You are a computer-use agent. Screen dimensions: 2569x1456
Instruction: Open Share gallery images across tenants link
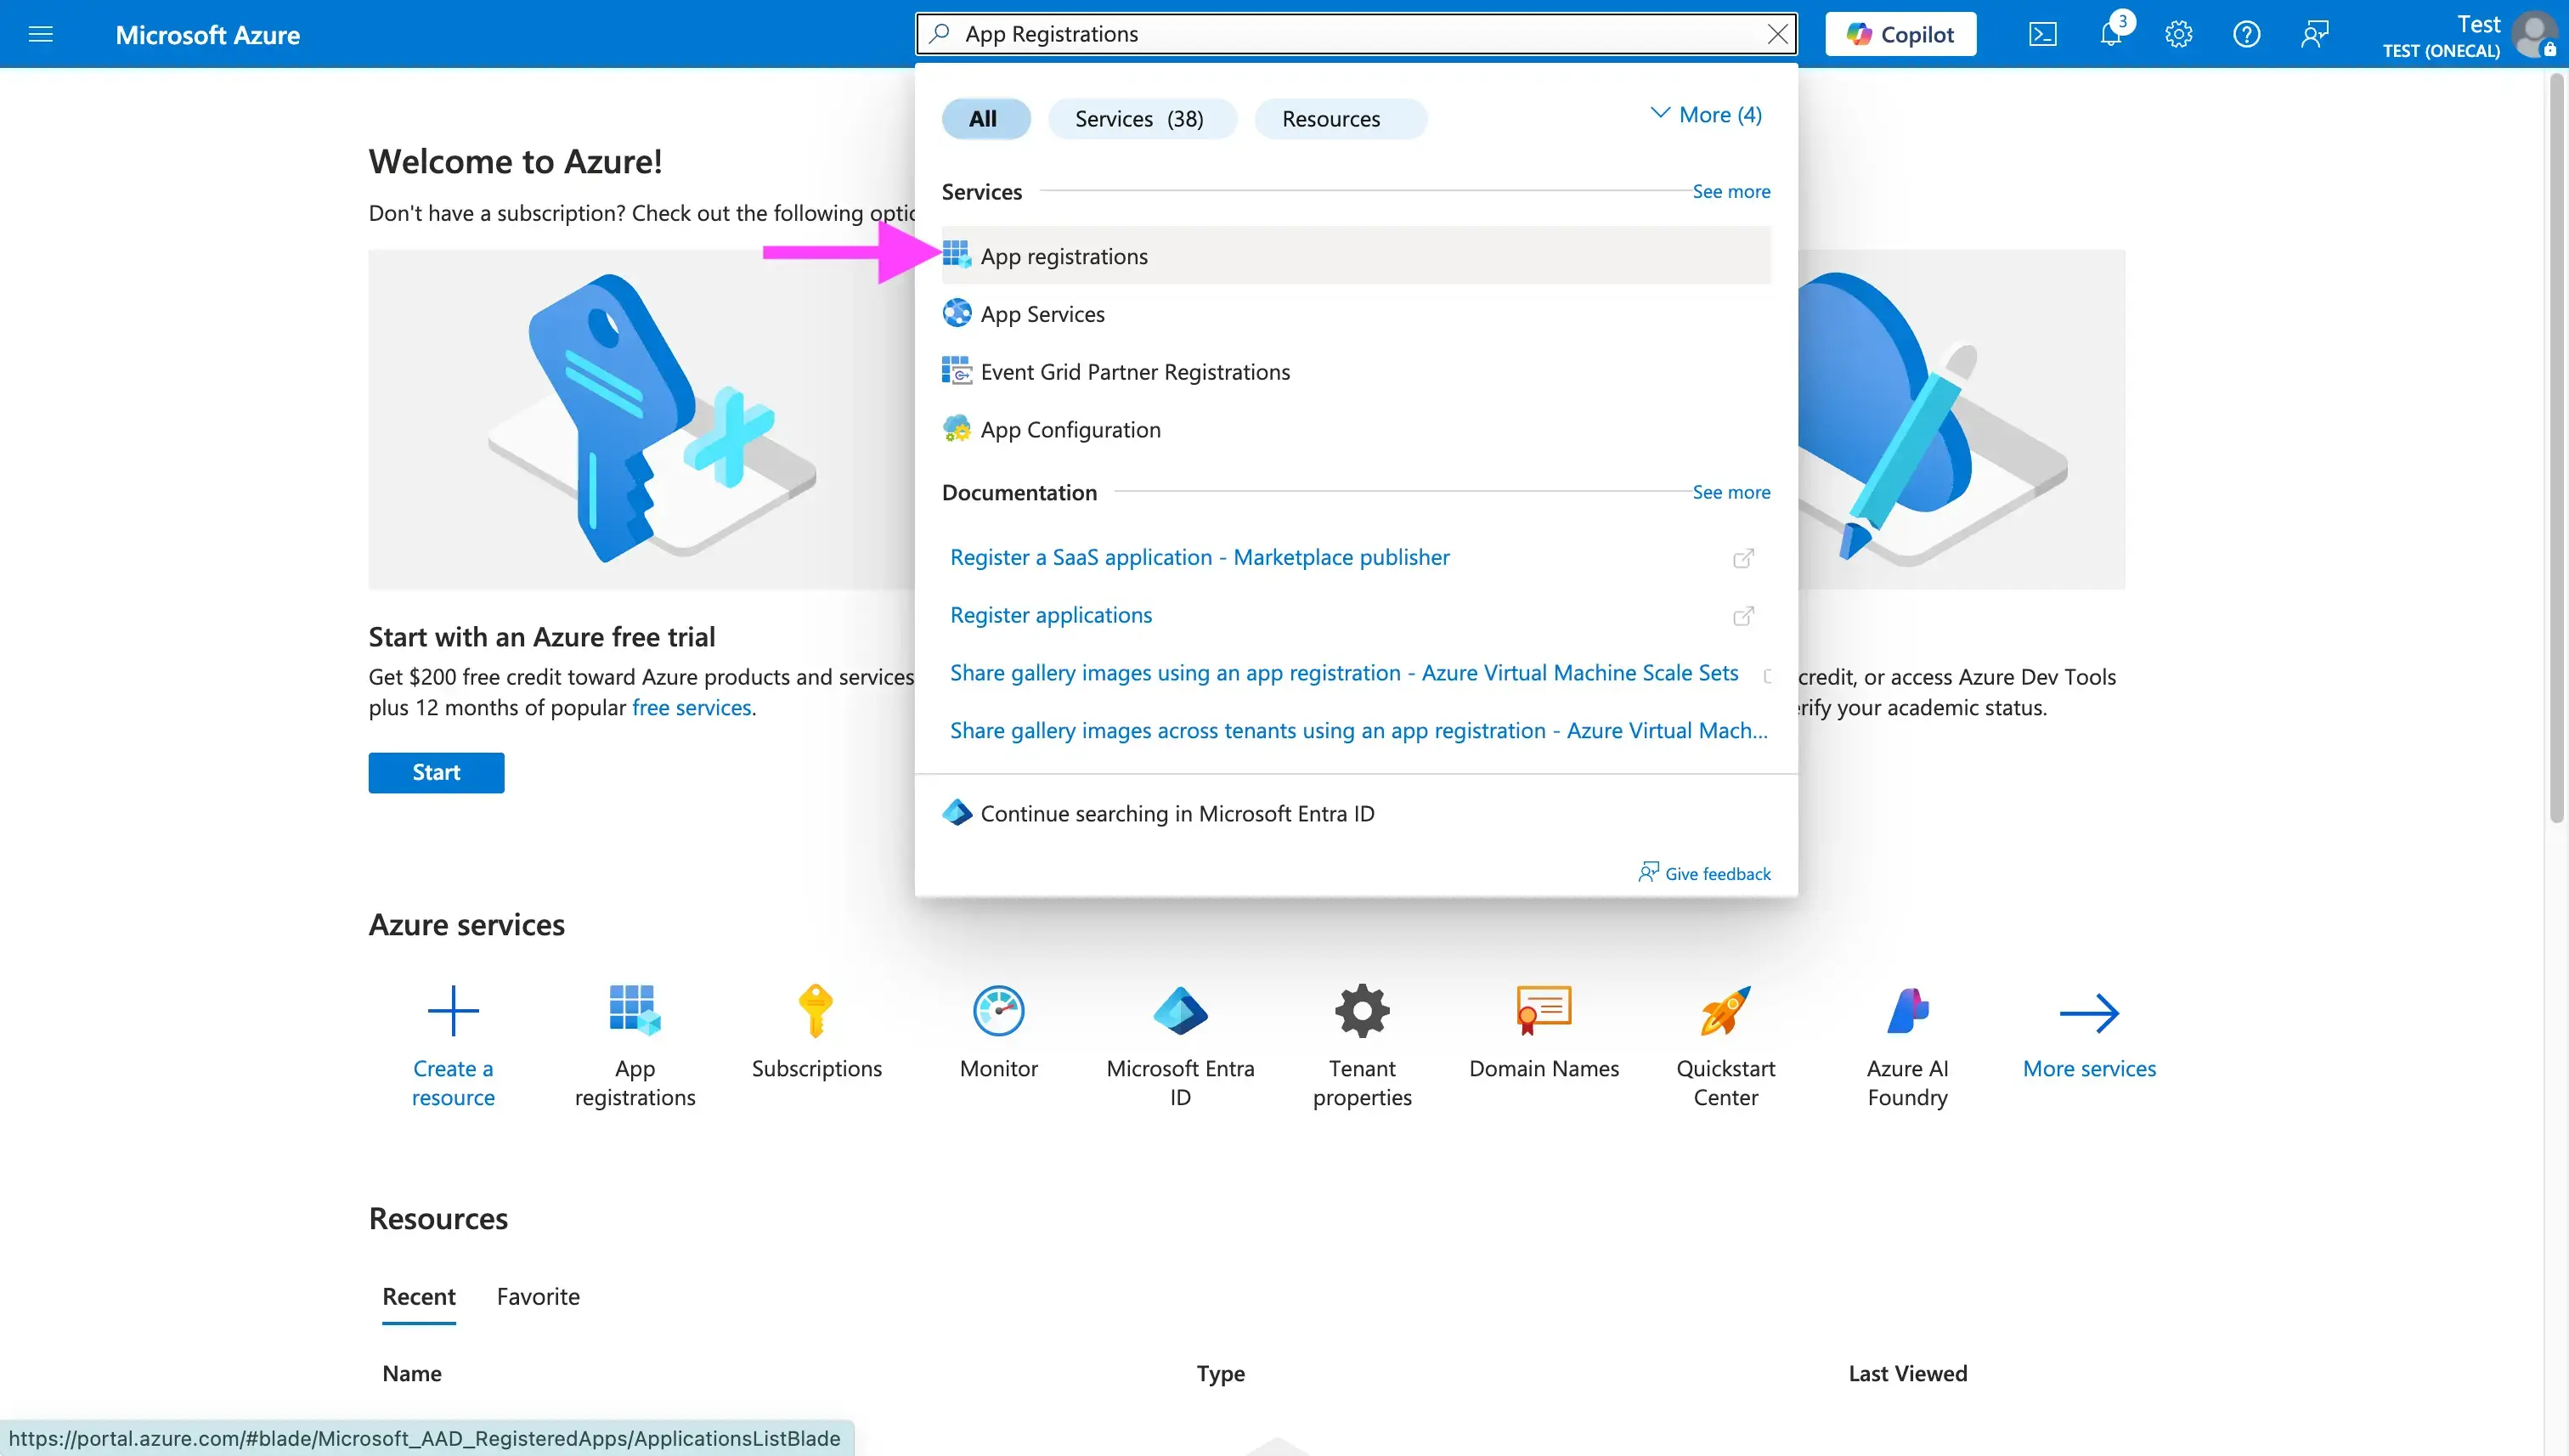(x=1358, y=731)
